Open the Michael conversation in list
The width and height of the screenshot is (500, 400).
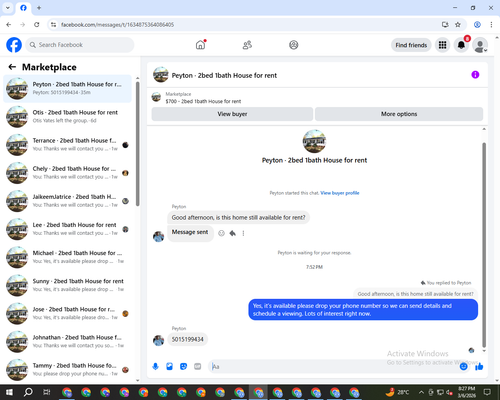click(67, 257)
